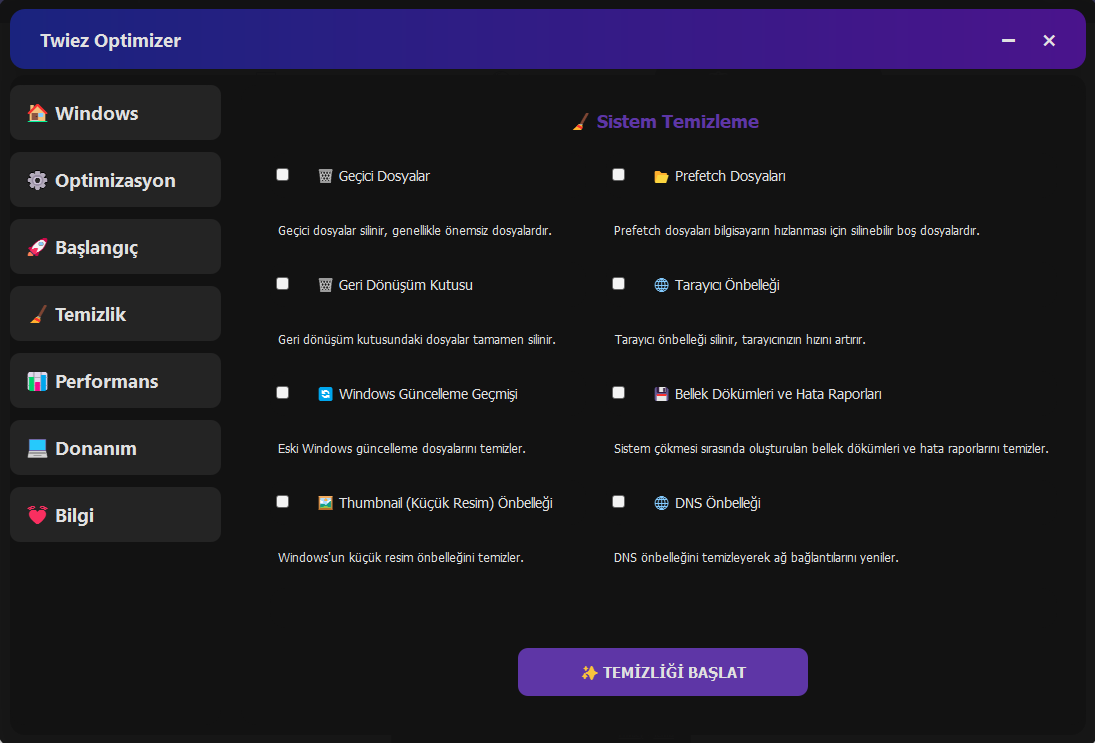The width and height of the screenshot is (1095, 743).
Task: Click description 'DNS önbelleğini temizleyerek ağ bağlantılarını yeniler.'
Action: point(756,557)
